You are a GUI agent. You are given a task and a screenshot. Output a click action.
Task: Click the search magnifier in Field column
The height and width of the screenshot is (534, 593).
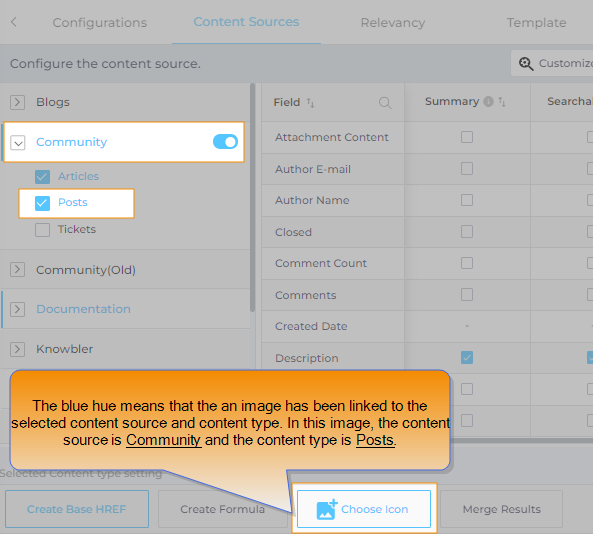tap(385, 102)
